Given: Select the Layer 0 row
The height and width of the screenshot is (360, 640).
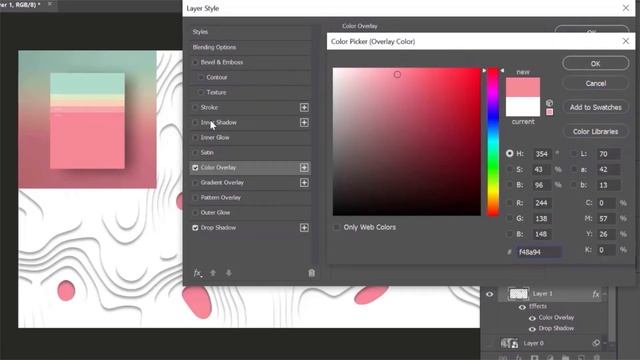Looking at the screenshot, I should (545, 343).
